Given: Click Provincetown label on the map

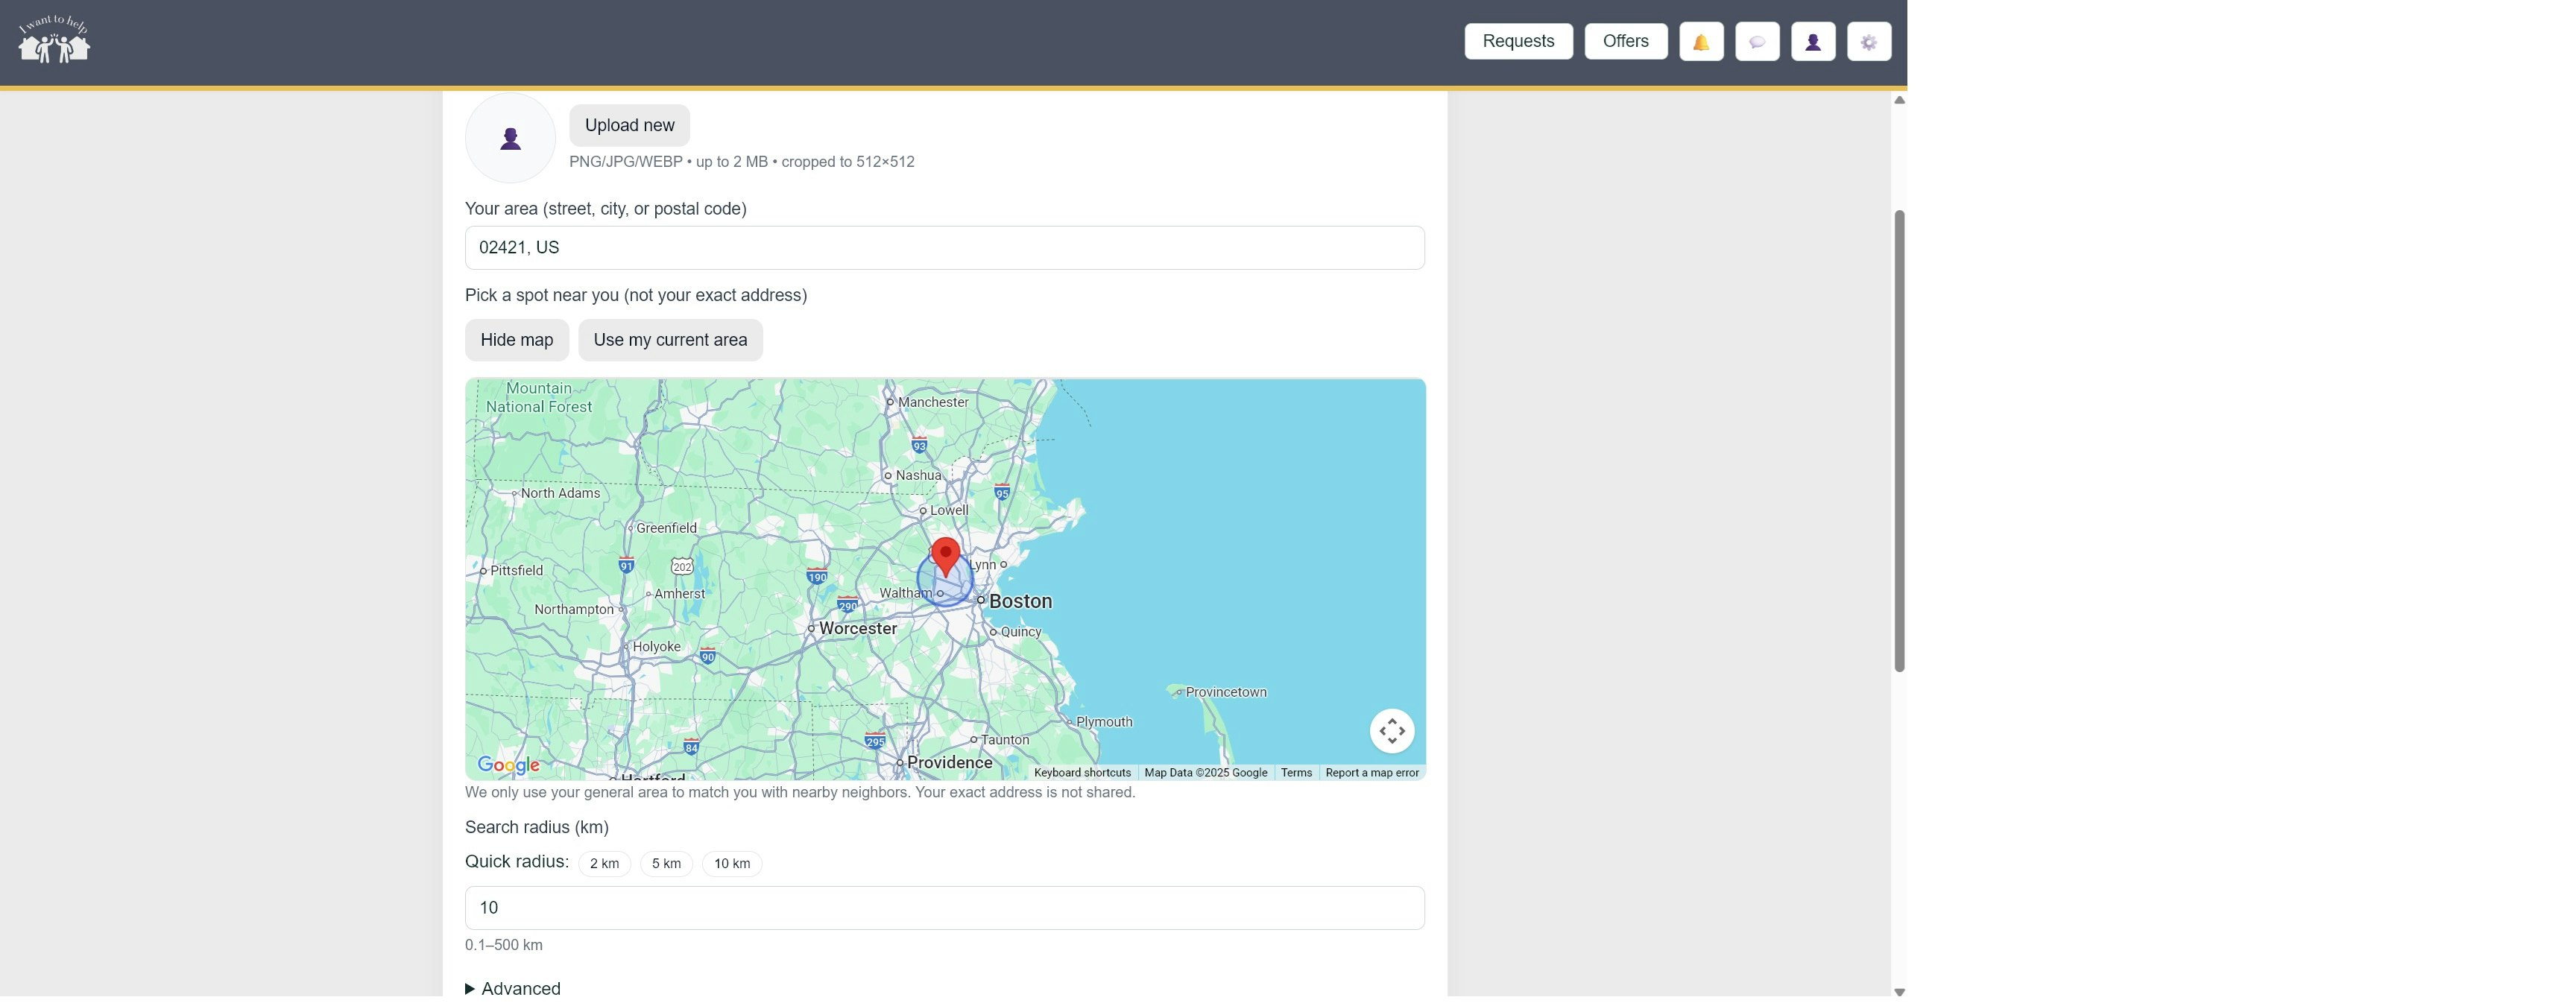Looking at the screenshot, I should pos(1226,693).
